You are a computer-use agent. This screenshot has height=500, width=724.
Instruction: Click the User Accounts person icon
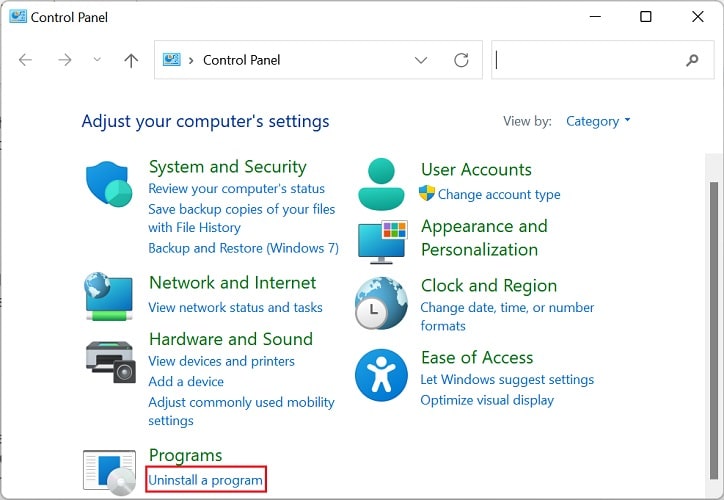point(381,184)
